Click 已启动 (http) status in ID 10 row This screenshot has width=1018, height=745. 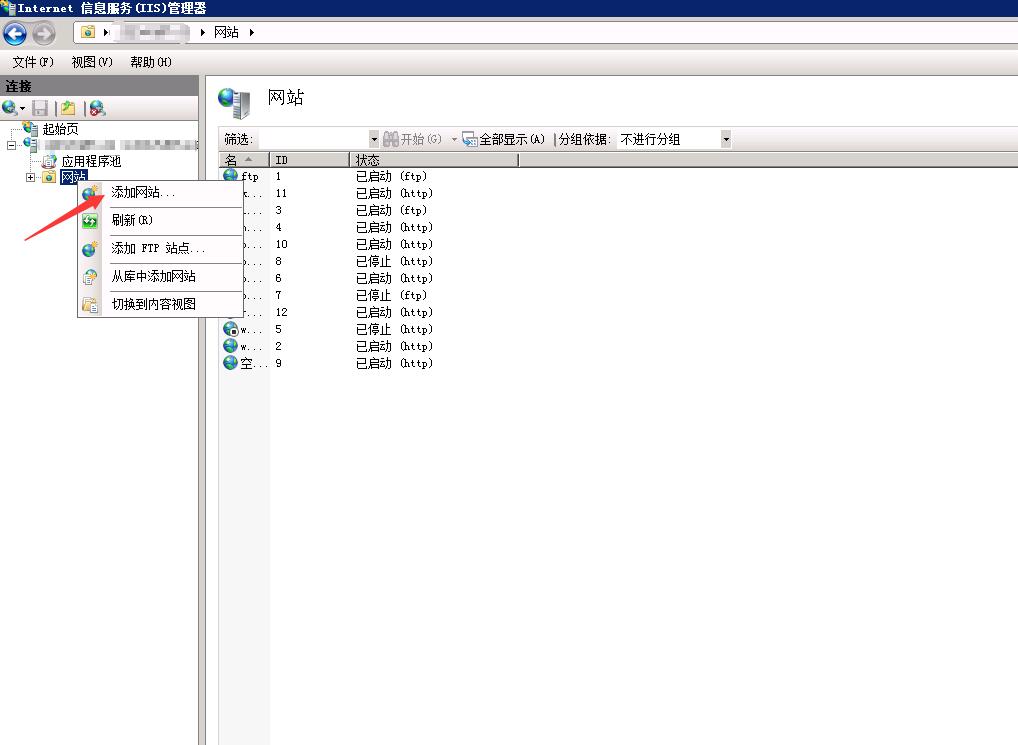coord(394,244)
